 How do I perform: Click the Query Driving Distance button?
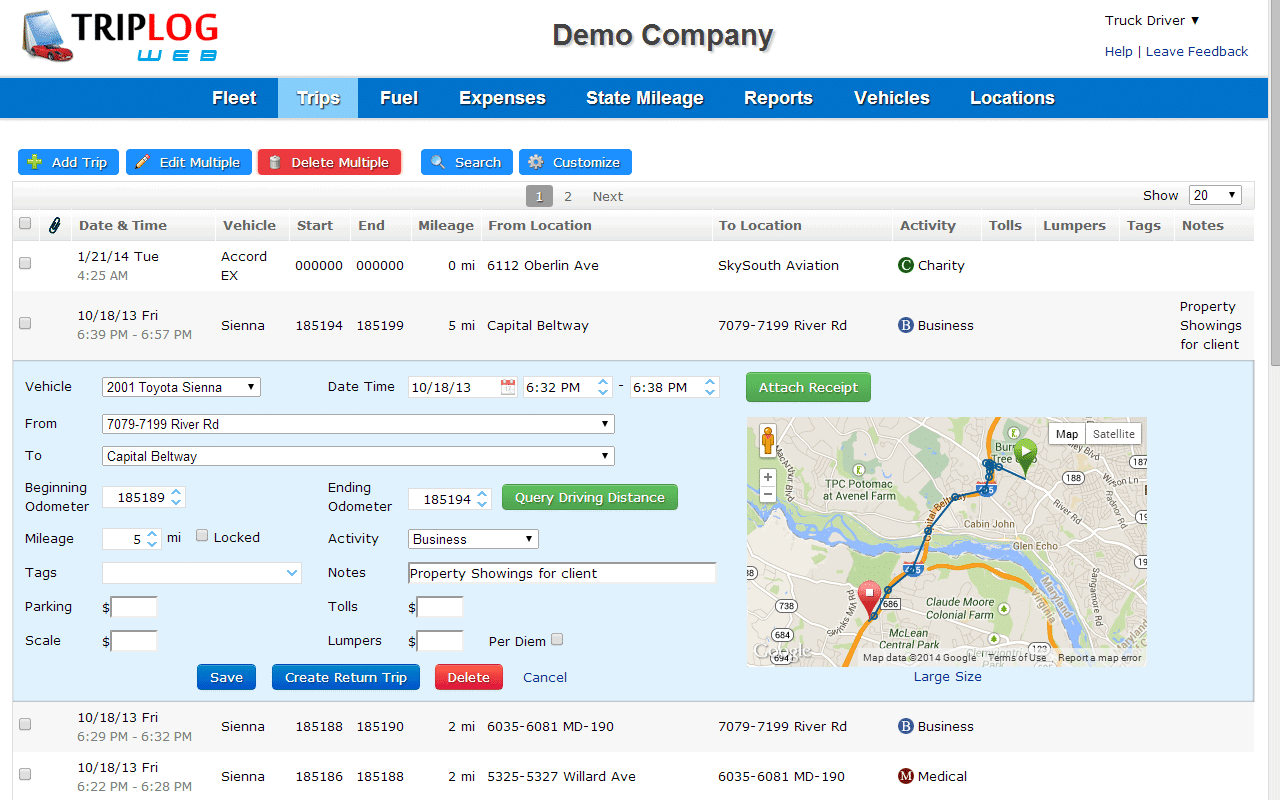589,497
